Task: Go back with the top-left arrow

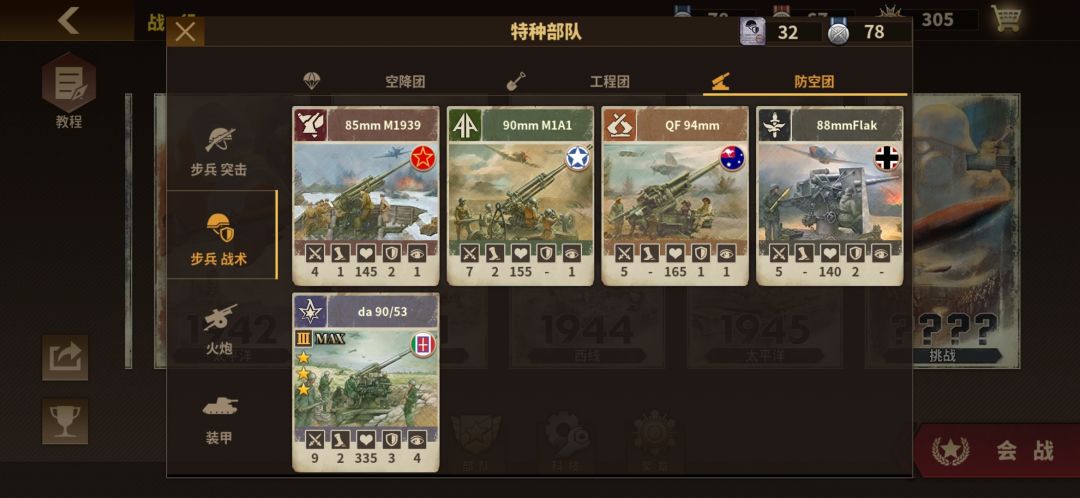Action: click(x=68, y=21)
